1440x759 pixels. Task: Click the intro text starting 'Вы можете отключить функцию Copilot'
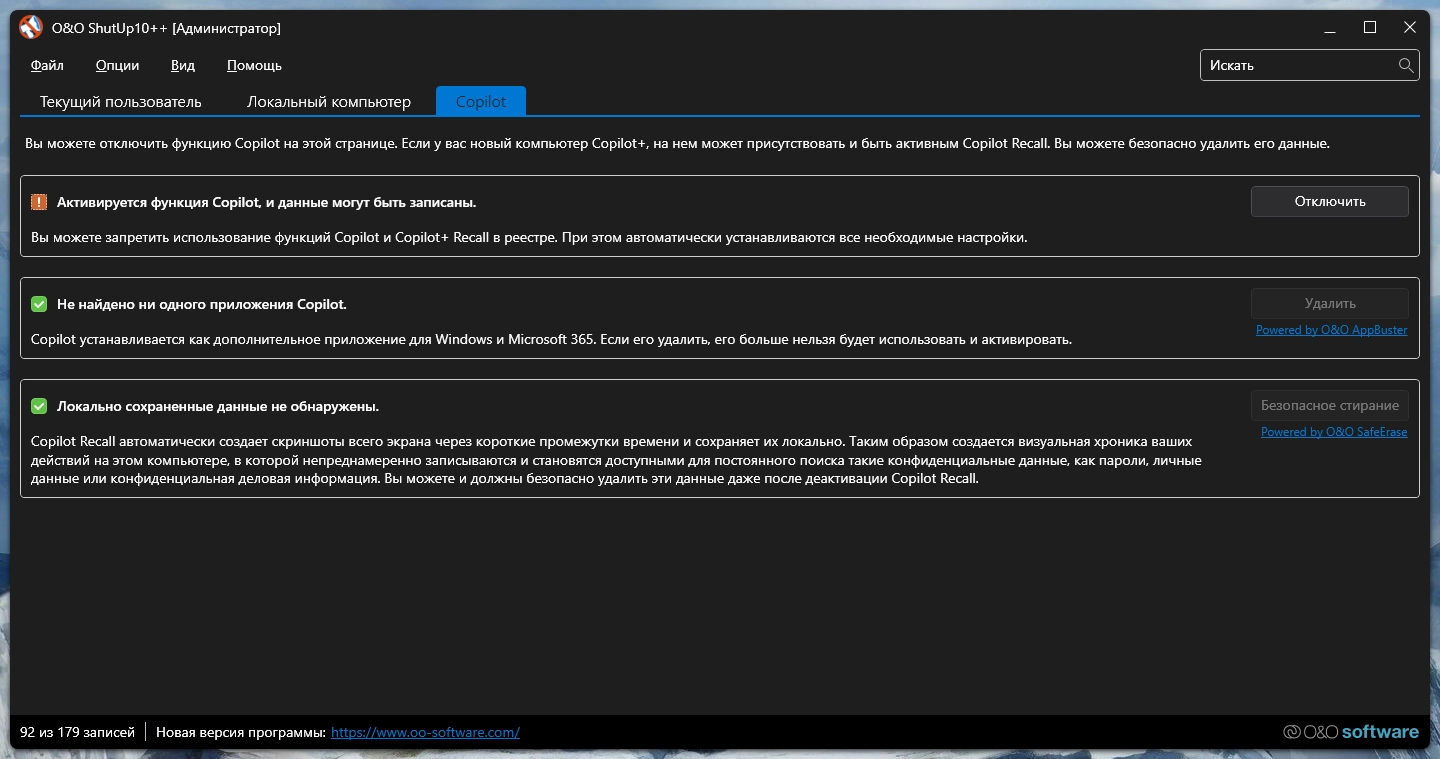[x=678, y=144]
